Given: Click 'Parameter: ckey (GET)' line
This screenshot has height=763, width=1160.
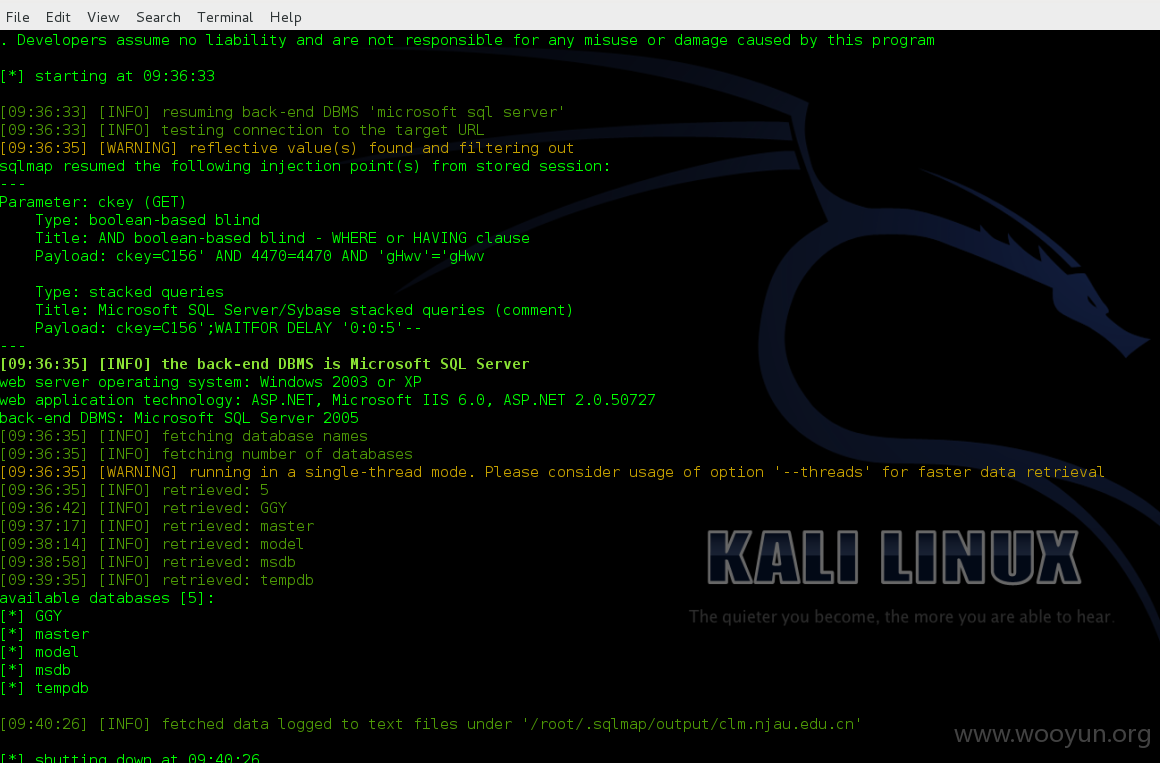Looking at the screenshot, I should (93, 202).
